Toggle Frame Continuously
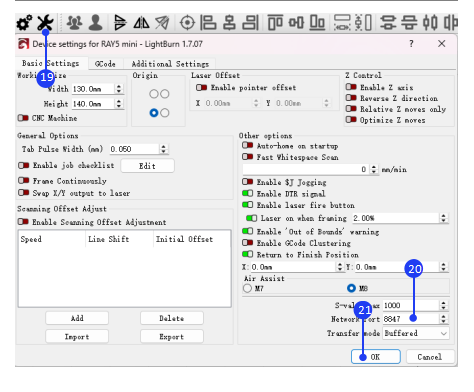 coord(24,181)
